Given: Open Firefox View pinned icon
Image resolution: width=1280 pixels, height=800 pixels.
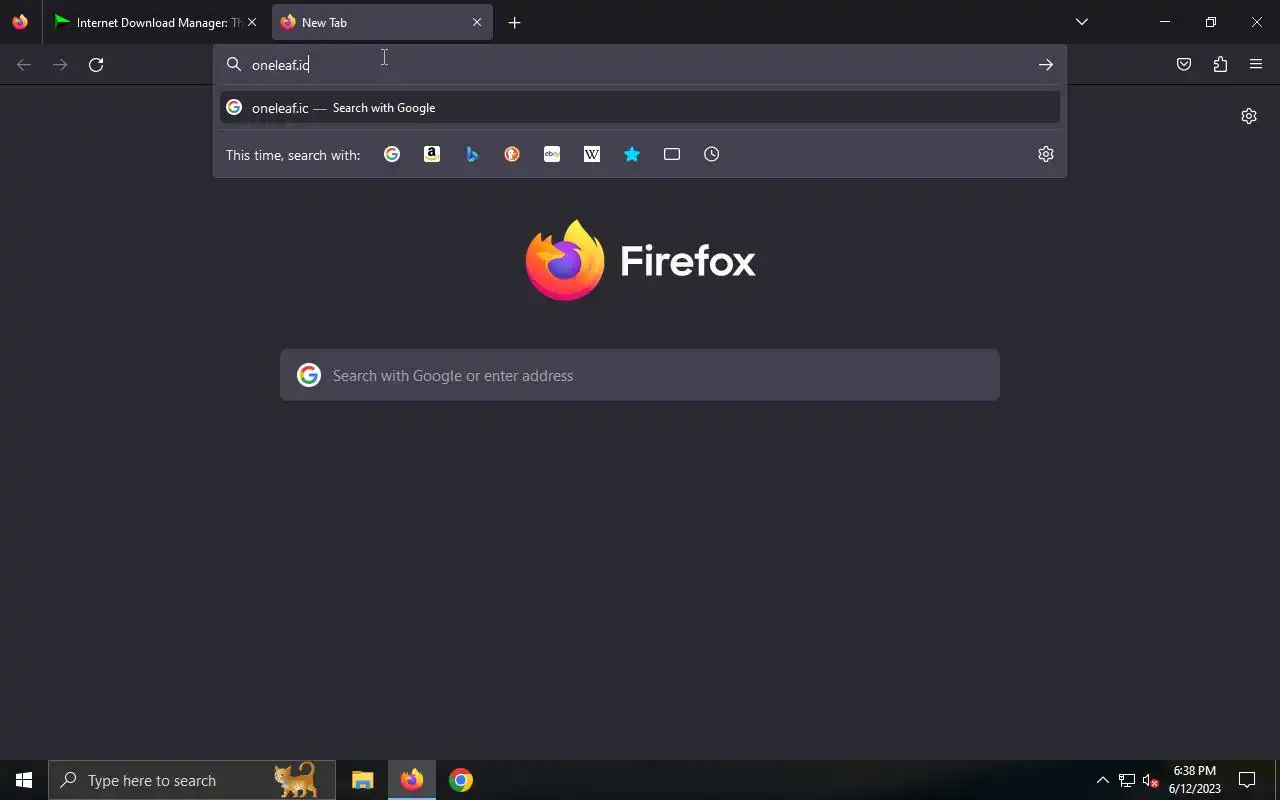Looking at the screenshot, I should point(20,22).
